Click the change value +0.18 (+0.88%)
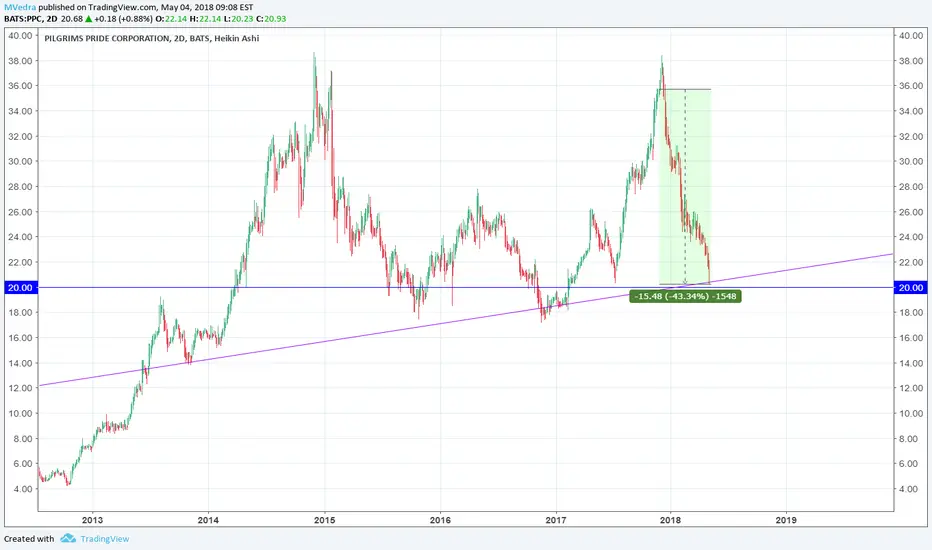Image resolution: width=932 pixels, height=550 pixels. 124,18
